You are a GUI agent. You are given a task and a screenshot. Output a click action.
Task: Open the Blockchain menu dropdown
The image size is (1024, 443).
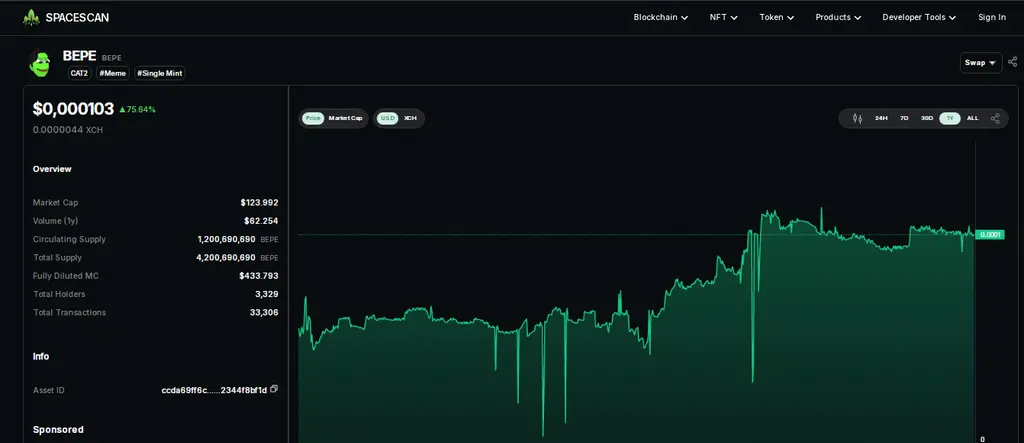coord(660,18)
